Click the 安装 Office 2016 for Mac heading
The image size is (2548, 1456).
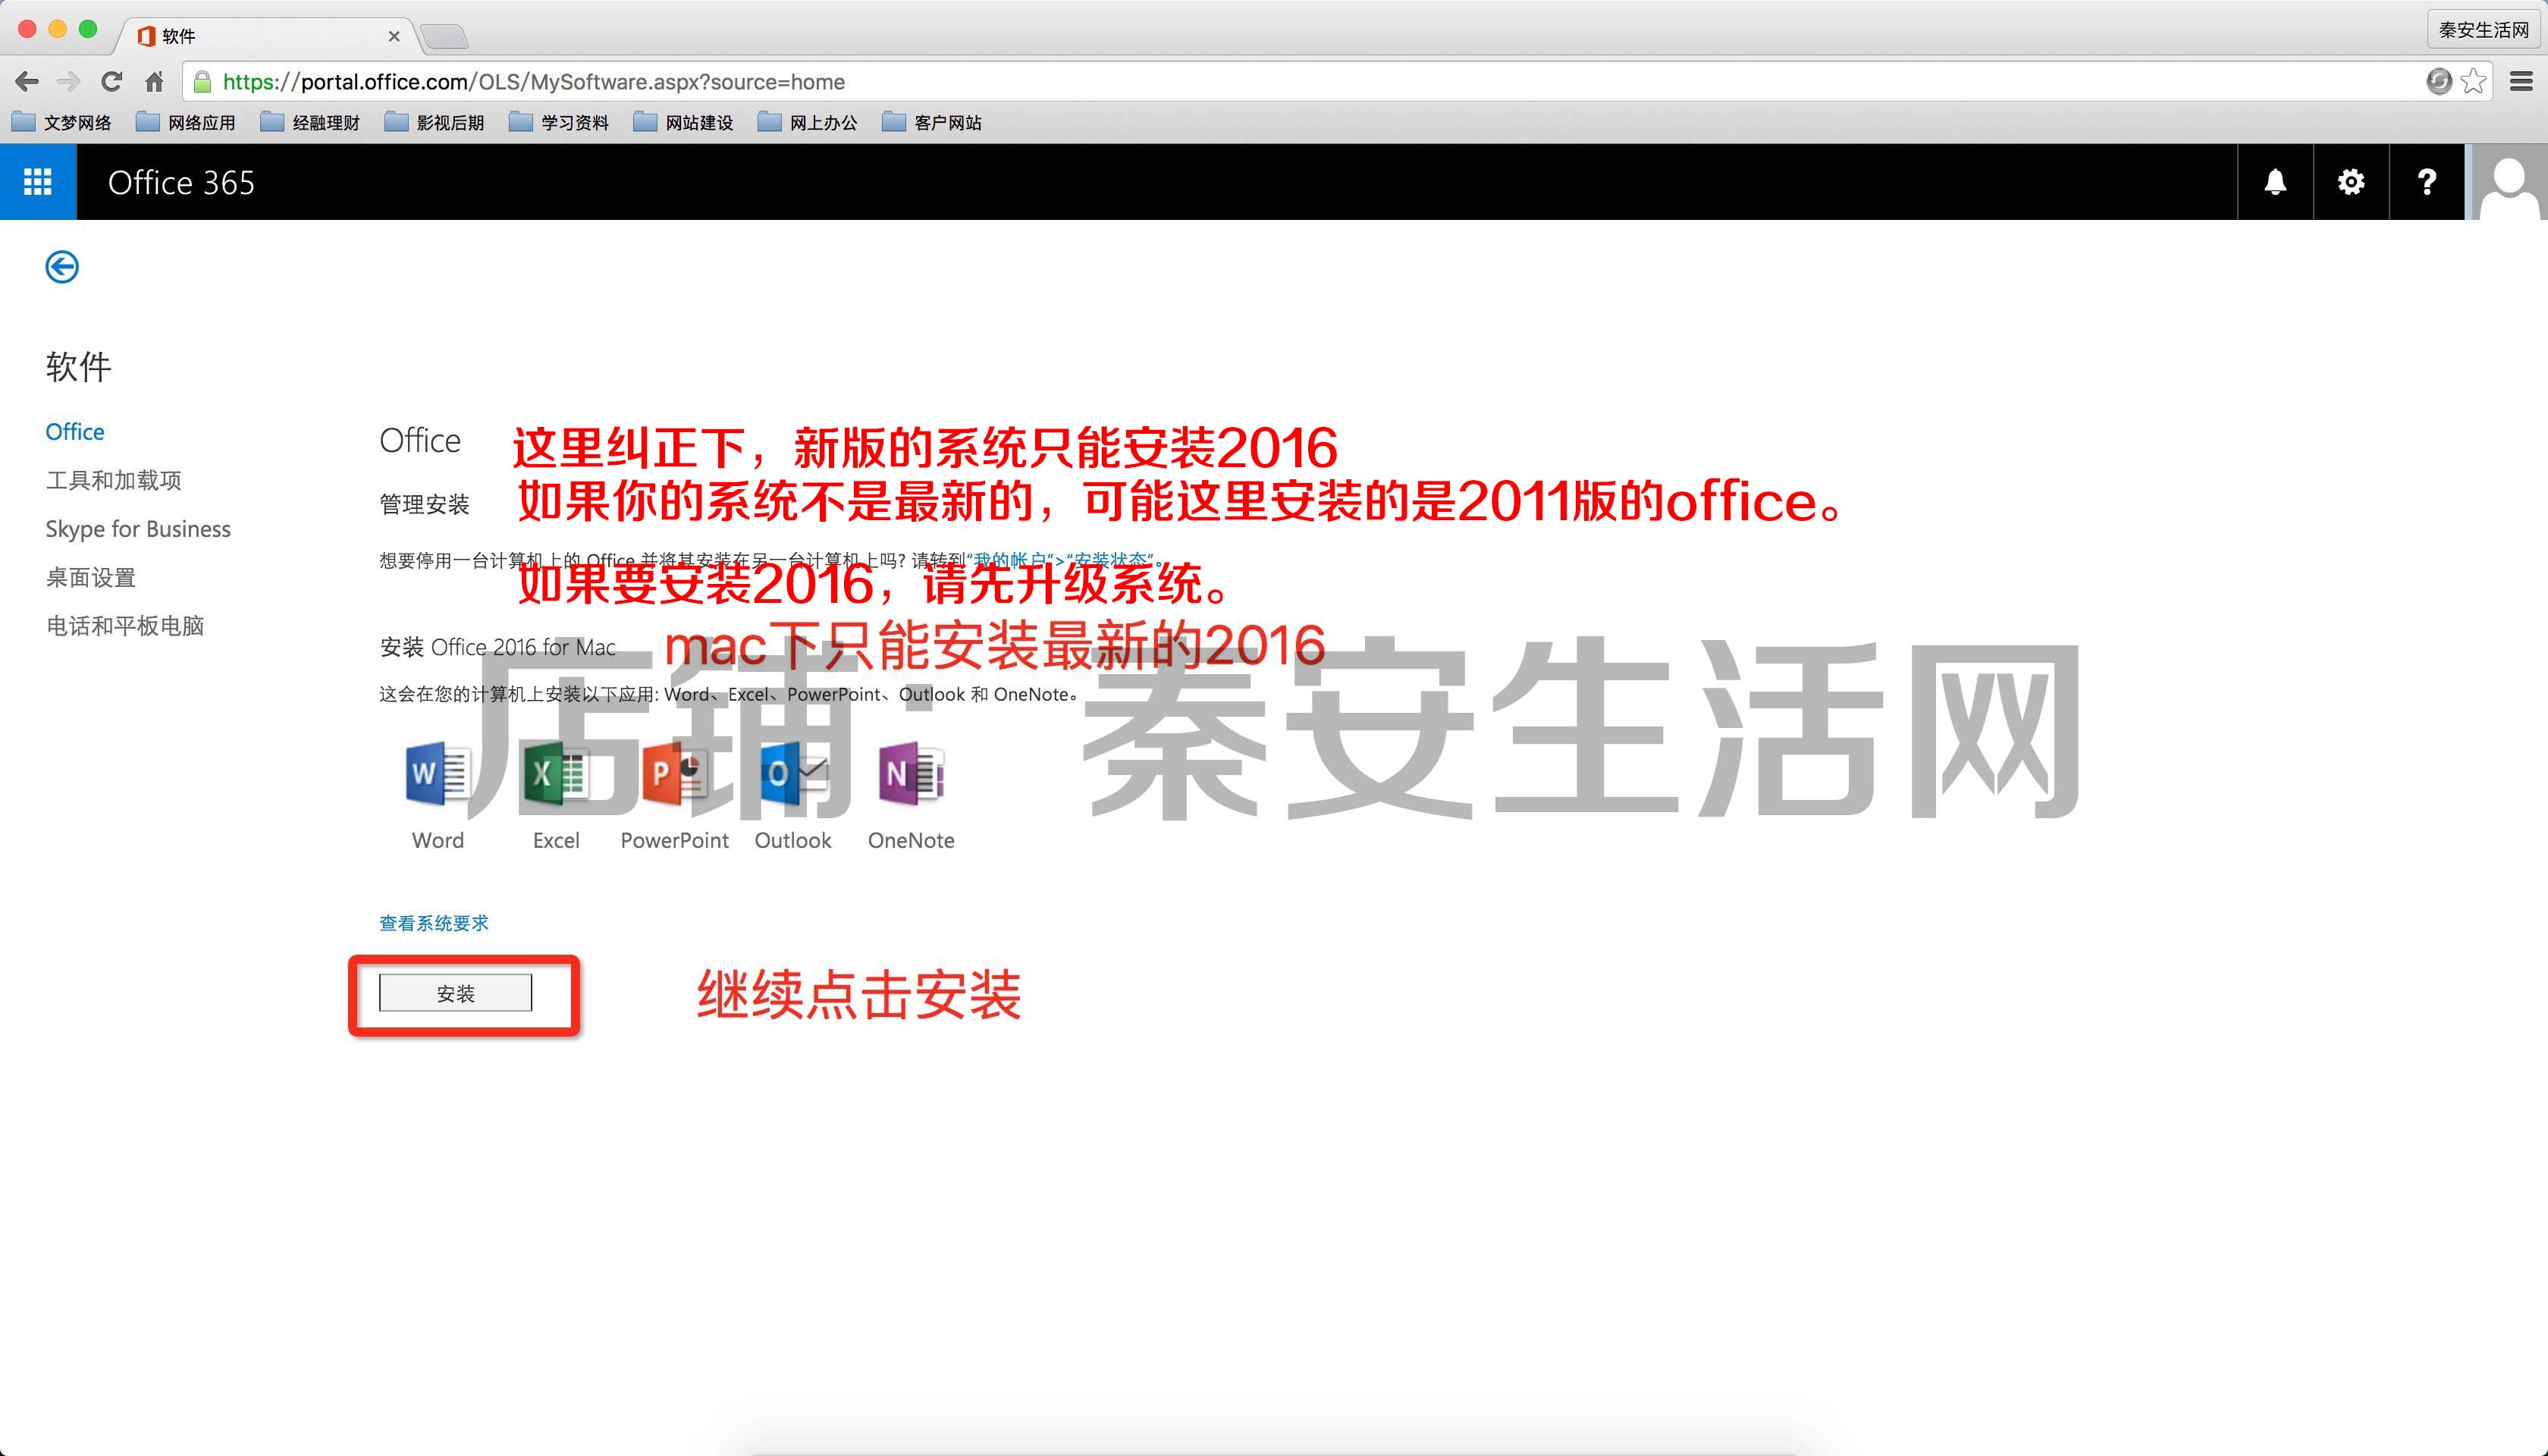click(x=498, y=648)
